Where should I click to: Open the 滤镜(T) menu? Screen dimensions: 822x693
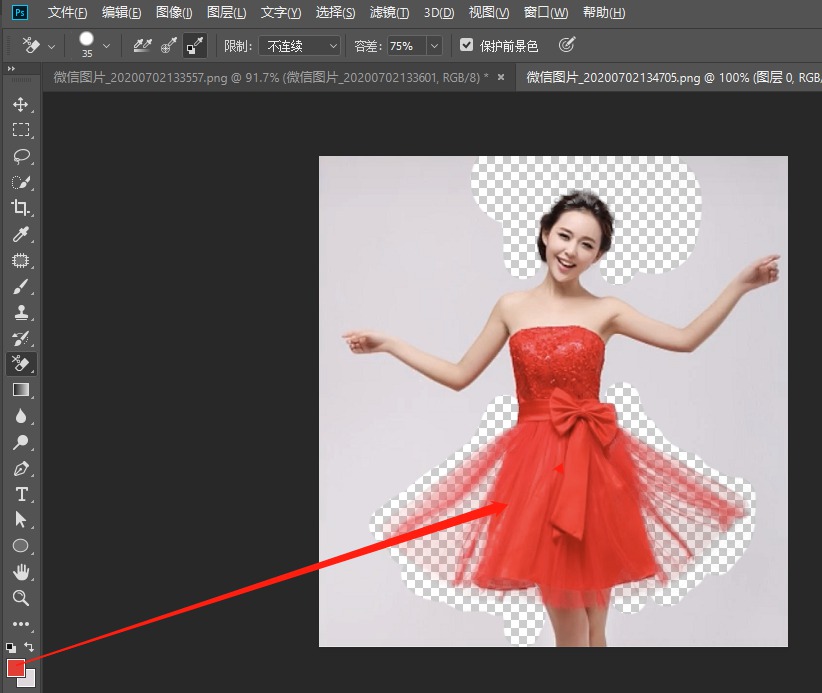tap(389, 13)
